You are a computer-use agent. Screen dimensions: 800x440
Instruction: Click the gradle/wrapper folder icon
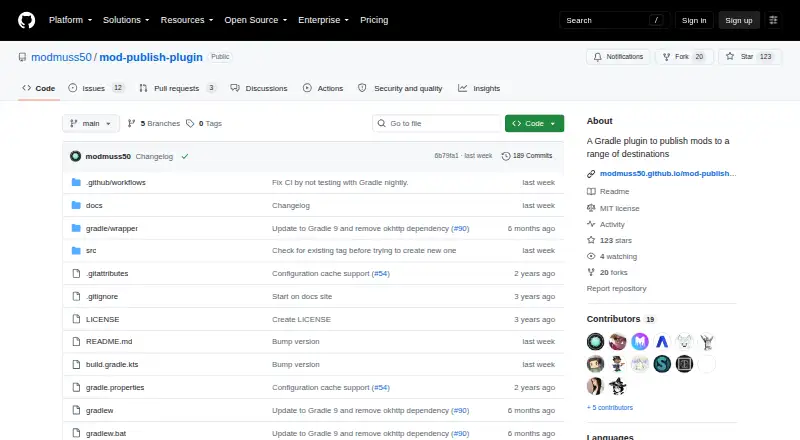click(x=76, y=228)
